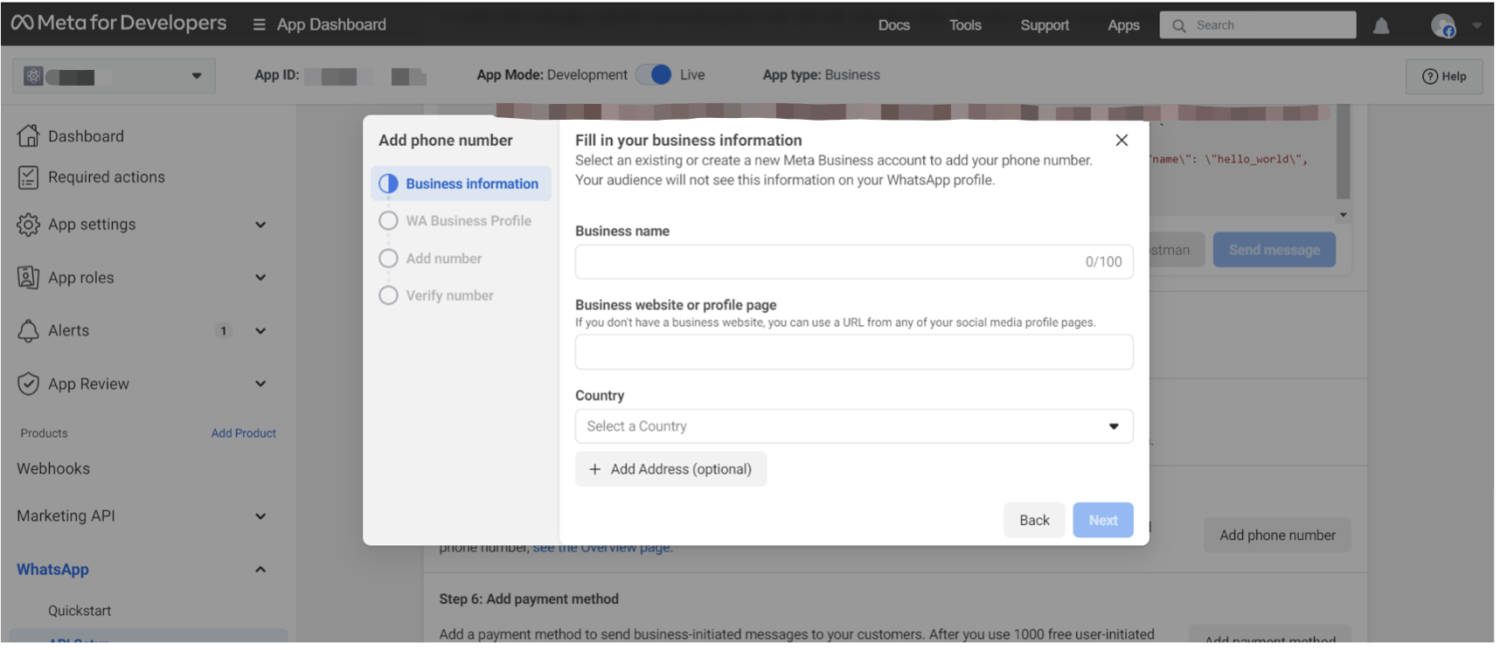Viewport: 1500px width, 650px height.
Task: Open the Tools menu in header
Action: point(965,25)
